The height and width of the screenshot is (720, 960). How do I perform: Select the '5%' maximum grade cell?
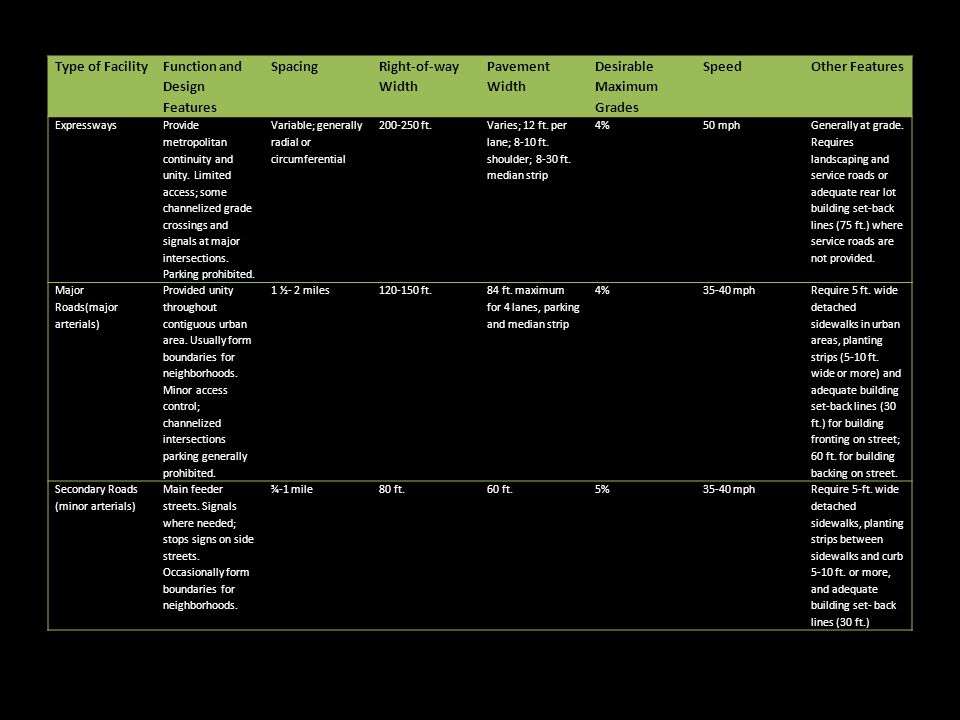coord(602,489)
